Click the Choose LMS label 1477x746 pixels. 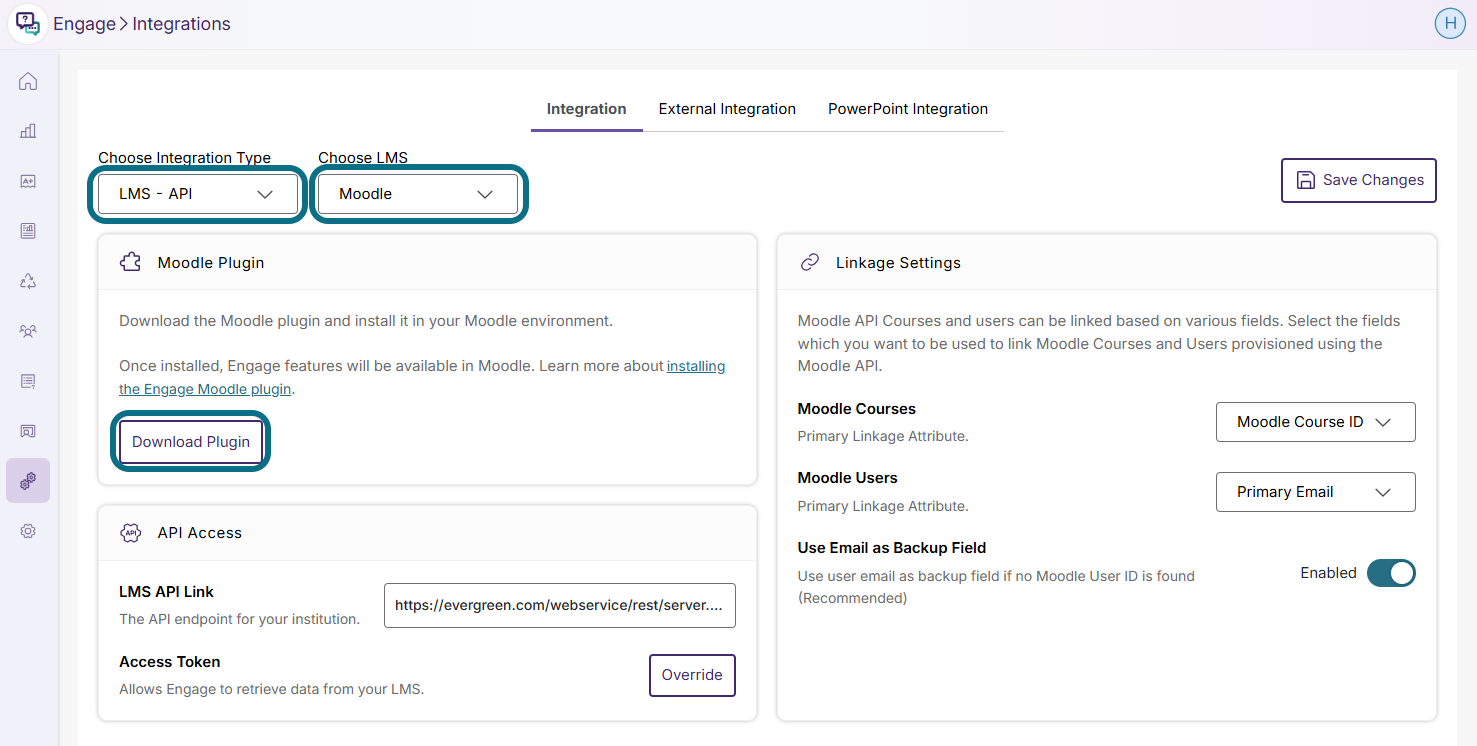pyautogui.click(x=363, y=158)
